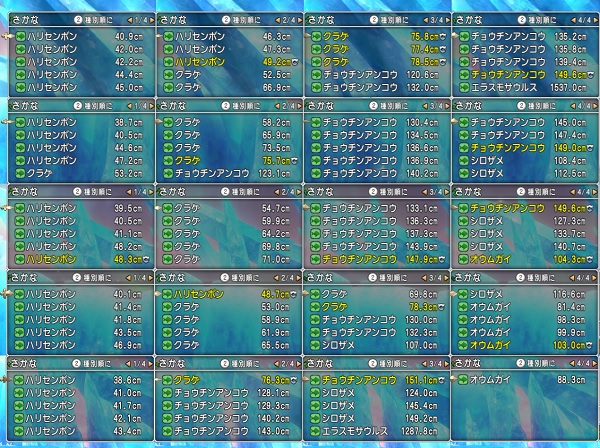Click the クラゲ 66.9cm row
This screenshot has height=448, width=600.
click(x=229, y=88)
